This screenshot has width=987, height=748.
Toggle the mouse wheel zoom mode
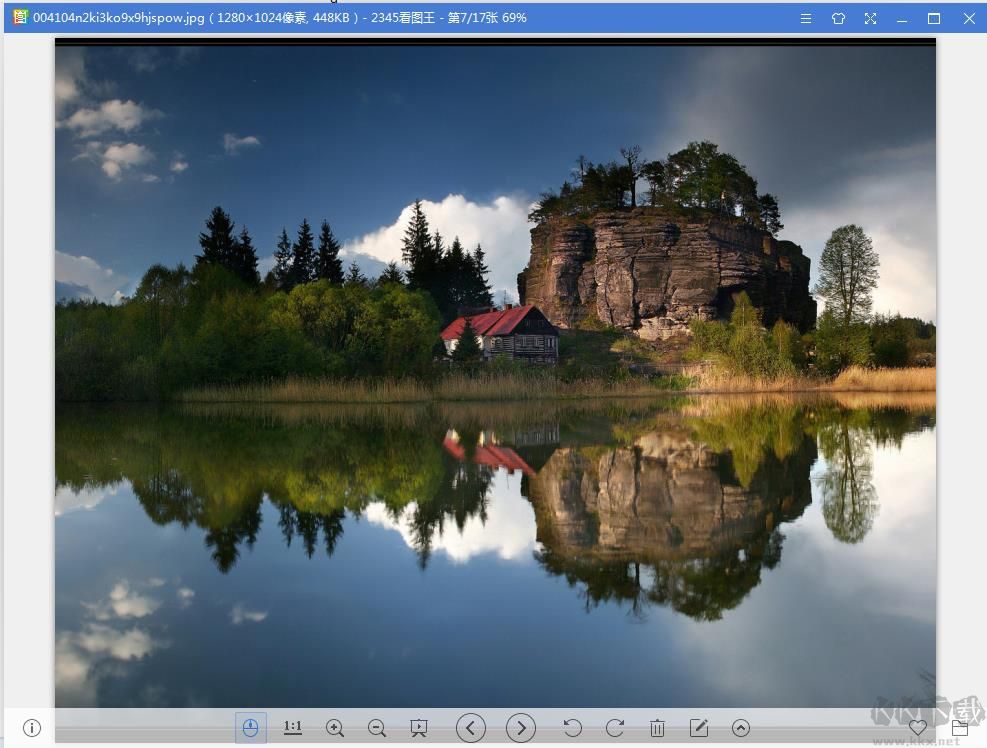pyautogui.click(x=251, y=728)
